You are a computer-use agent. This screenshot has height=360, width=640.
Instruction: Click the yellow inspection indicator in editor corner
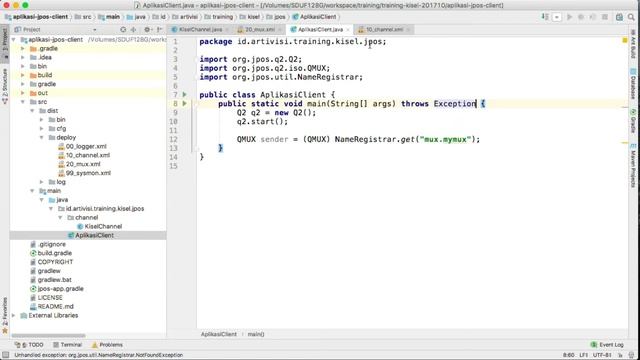coord(625,40)
